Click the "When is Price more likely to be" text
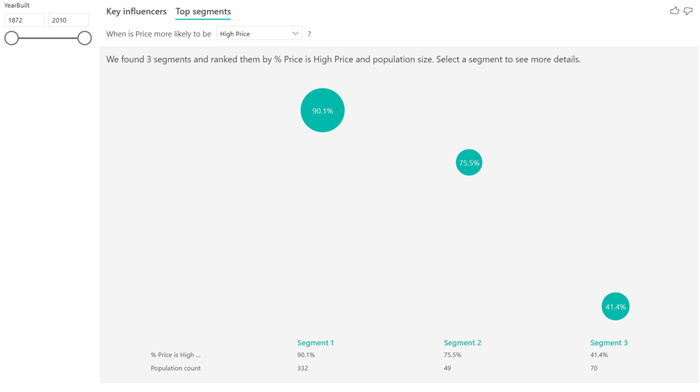Screen dimensions: 700x392 (158, 34)
